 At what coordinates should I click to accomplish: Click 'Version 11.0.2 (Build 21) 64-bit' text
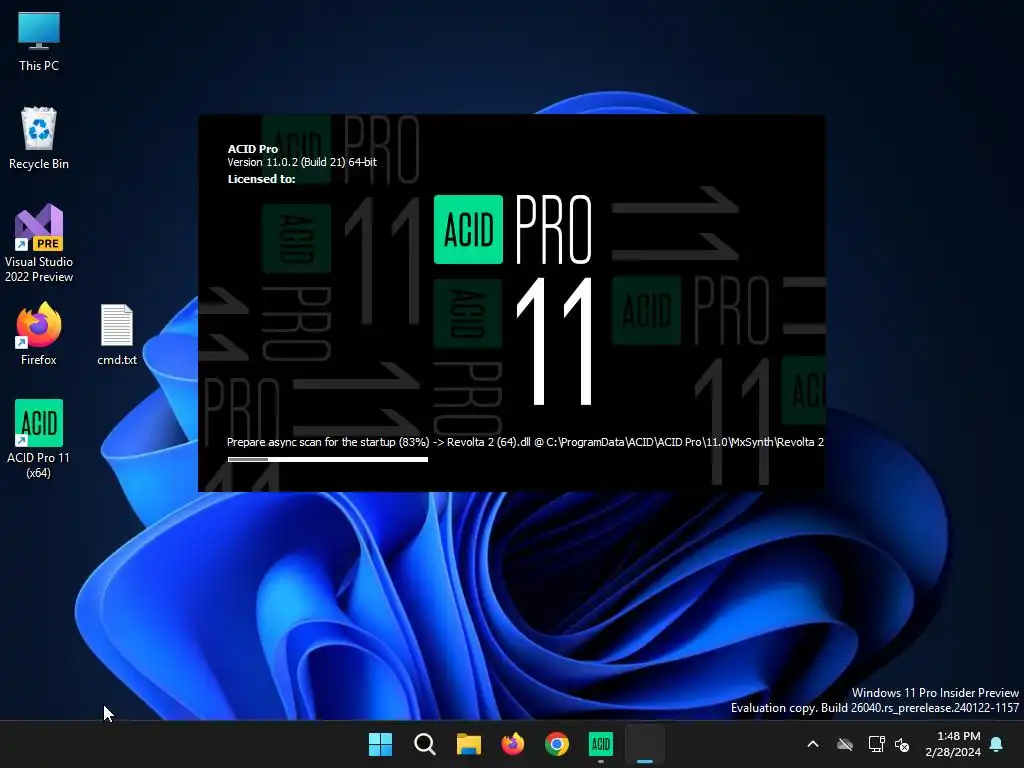click(302, 162)
